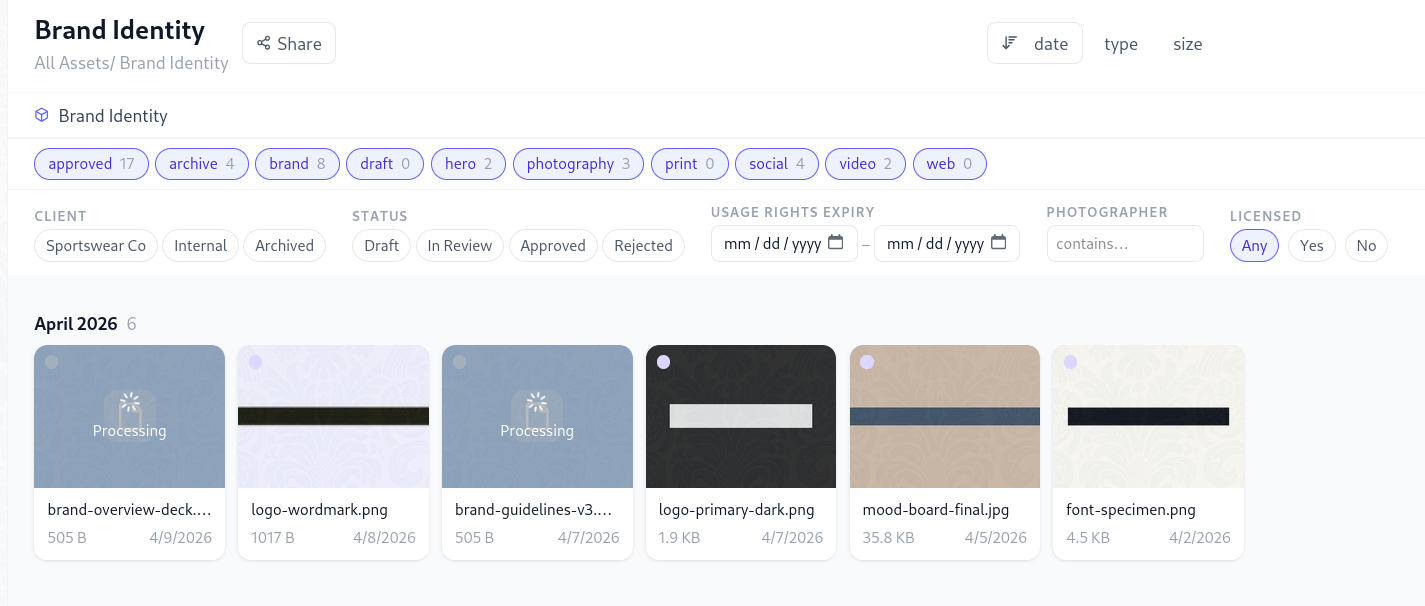1425x606 pixels.
Task: Click the share icon in Share button
Action: 264,43
